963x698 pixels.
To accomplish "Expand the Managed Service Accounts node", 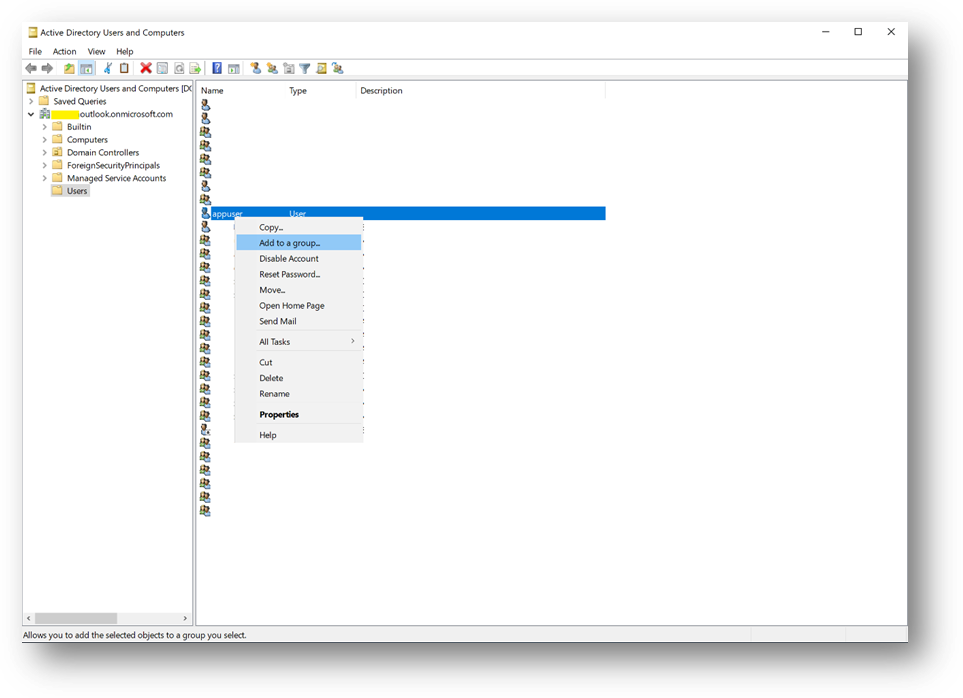I will pos(44,179).
